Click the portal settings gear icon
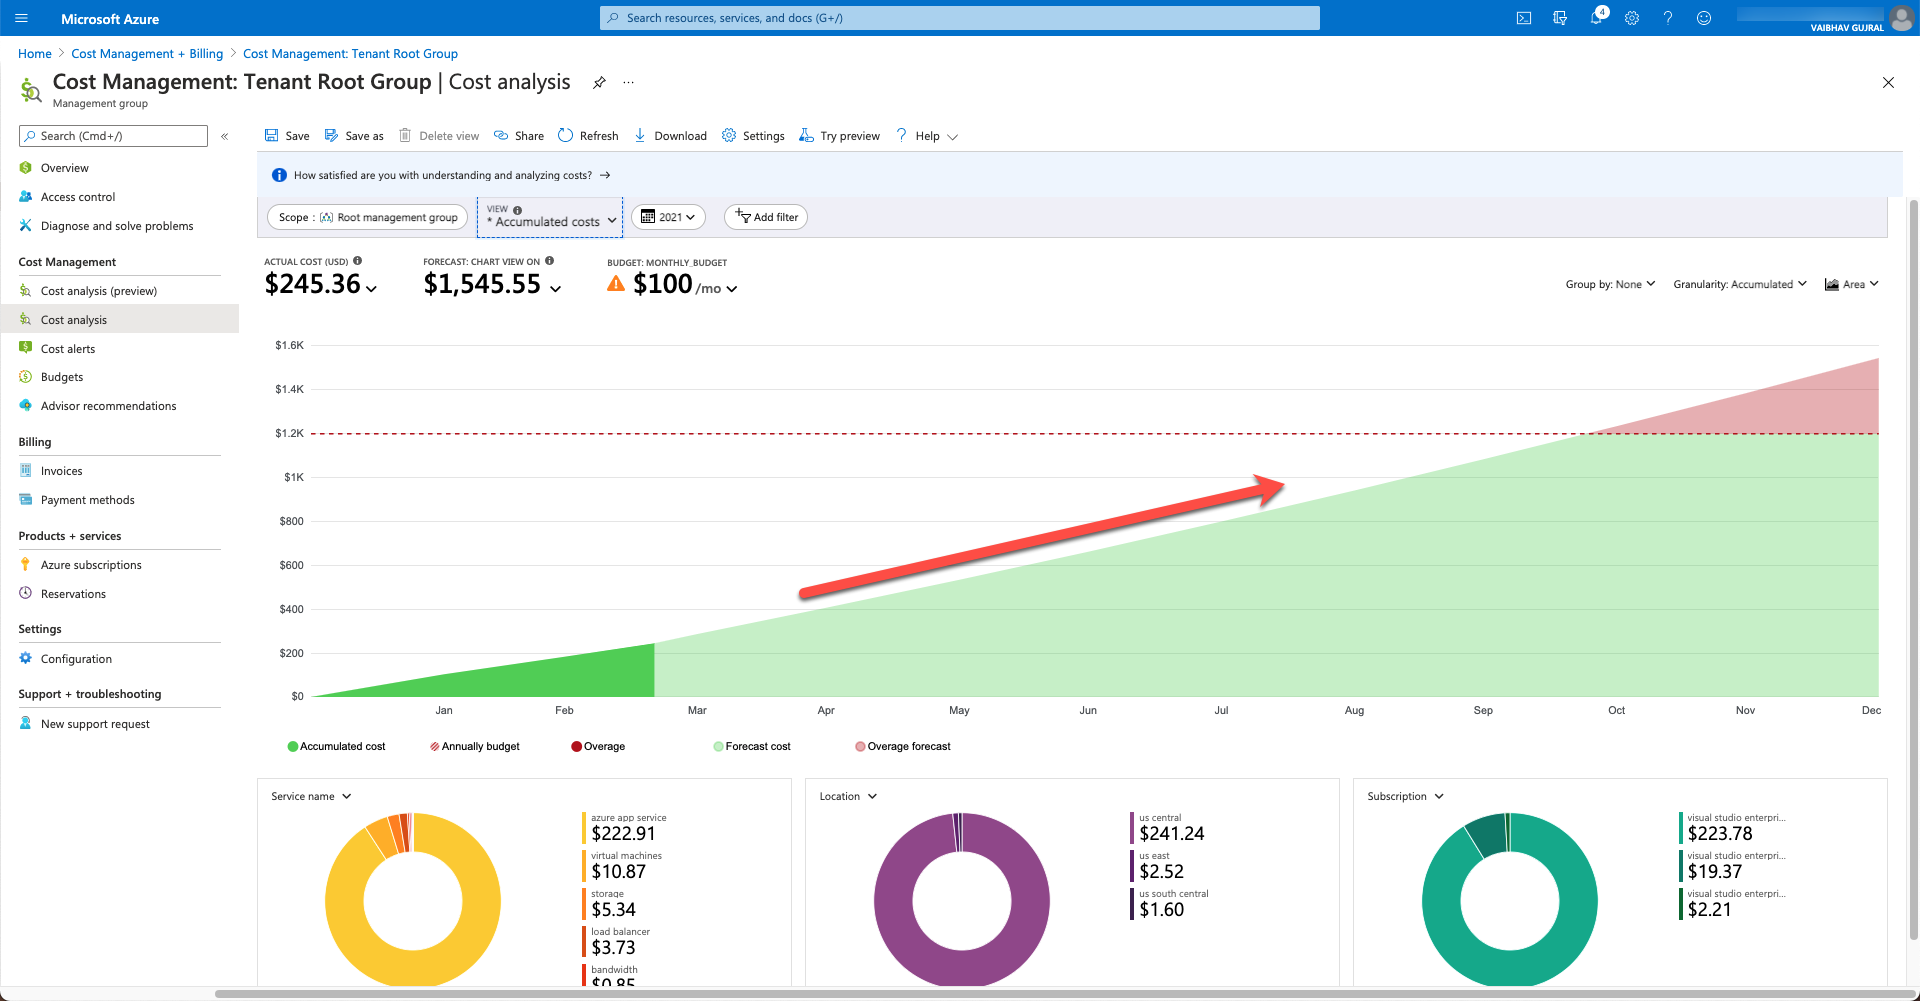The width and height of the screenshot is (1920, 1001). point(1632,18)
